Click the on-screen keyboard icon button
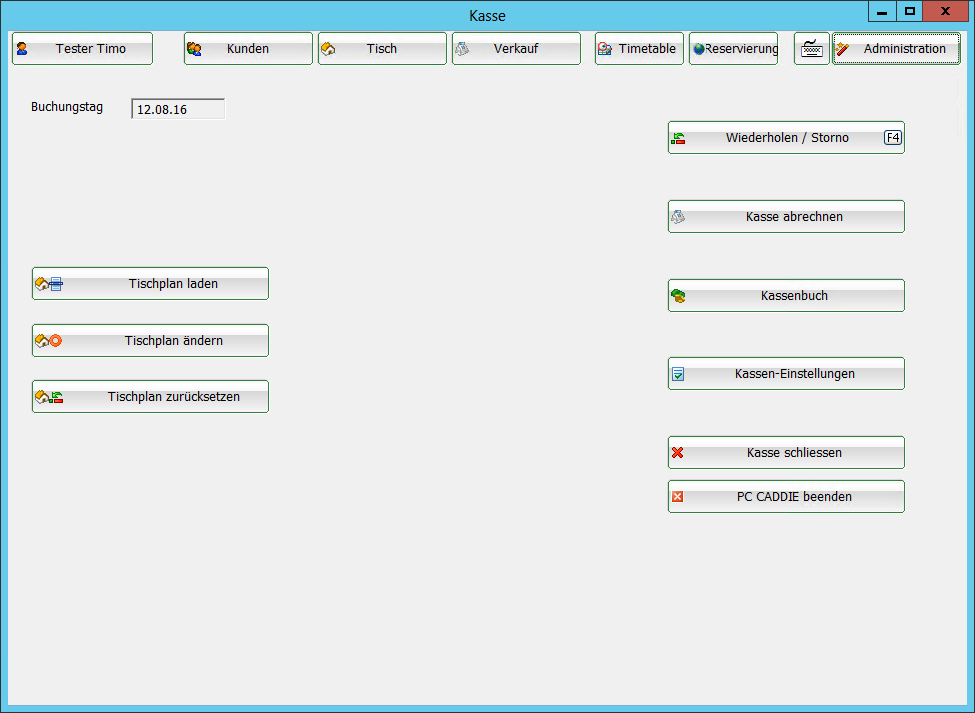 pos(812,49)
